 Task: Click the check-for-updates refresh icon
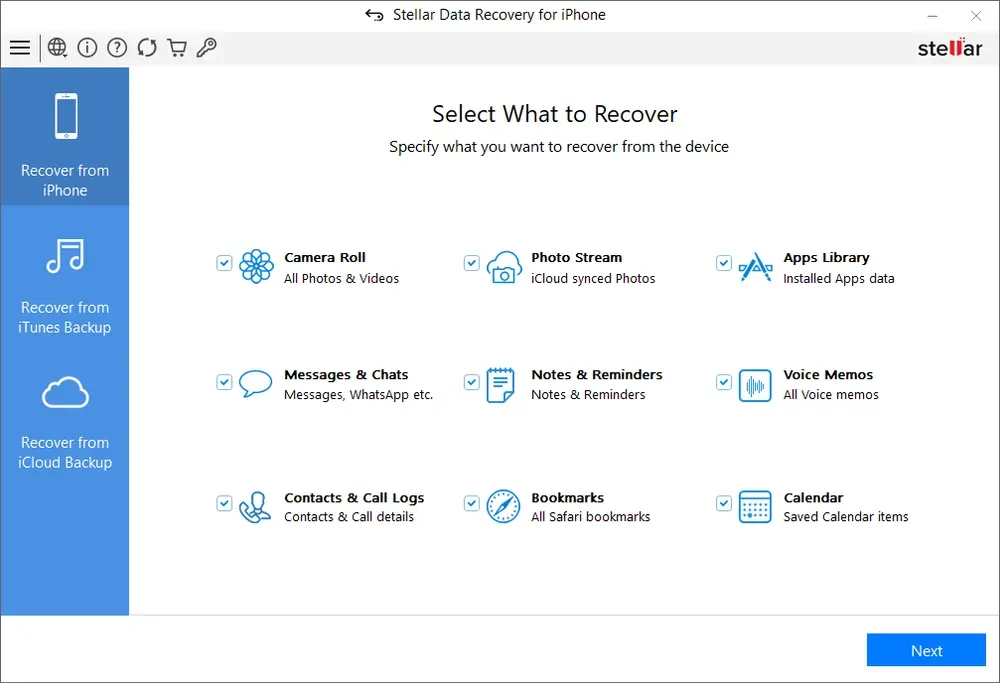(147, 47)
